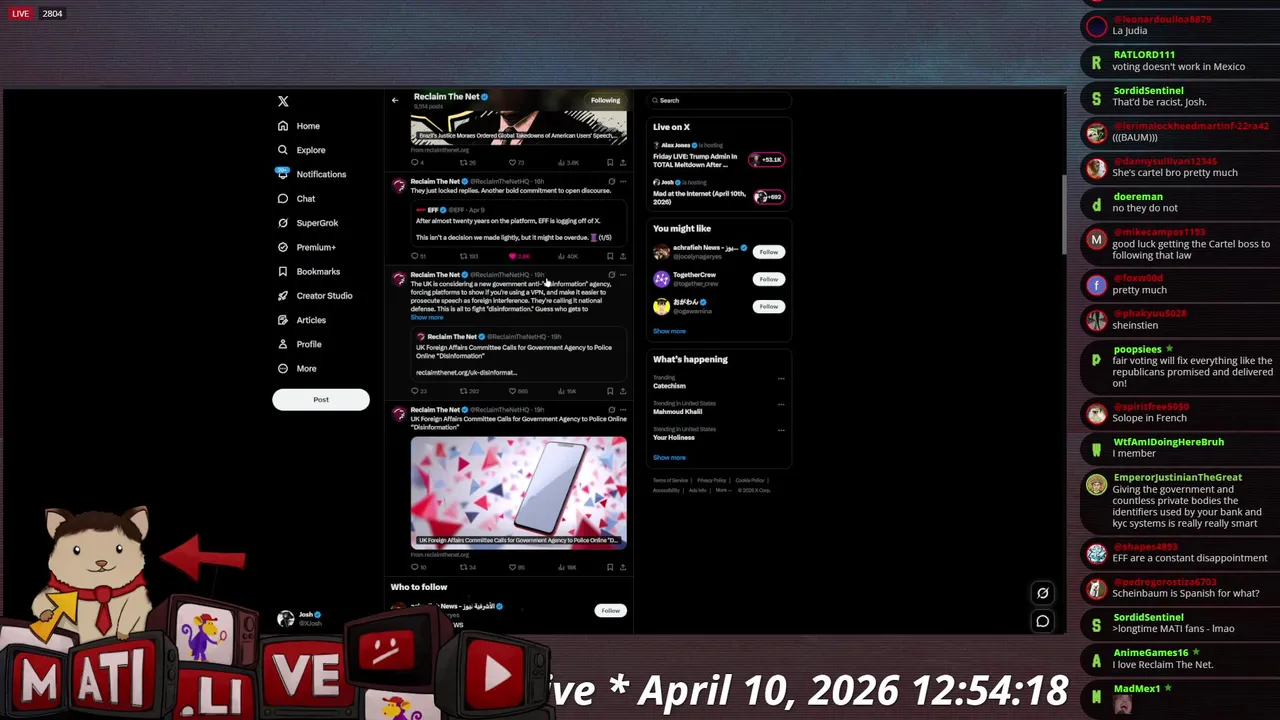Image resolution: width=1280 pixels, height=720 pixels.
Task: Reply to the Brazil Moraes tweet with 4 replies
Action: pos(414,162)
